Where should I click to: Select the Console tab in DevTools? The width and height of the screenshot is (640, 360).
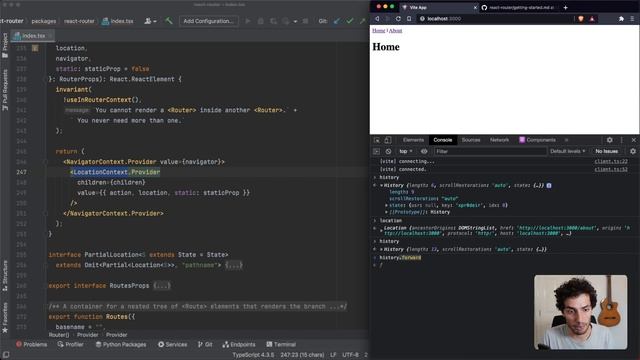pos(442,140)
